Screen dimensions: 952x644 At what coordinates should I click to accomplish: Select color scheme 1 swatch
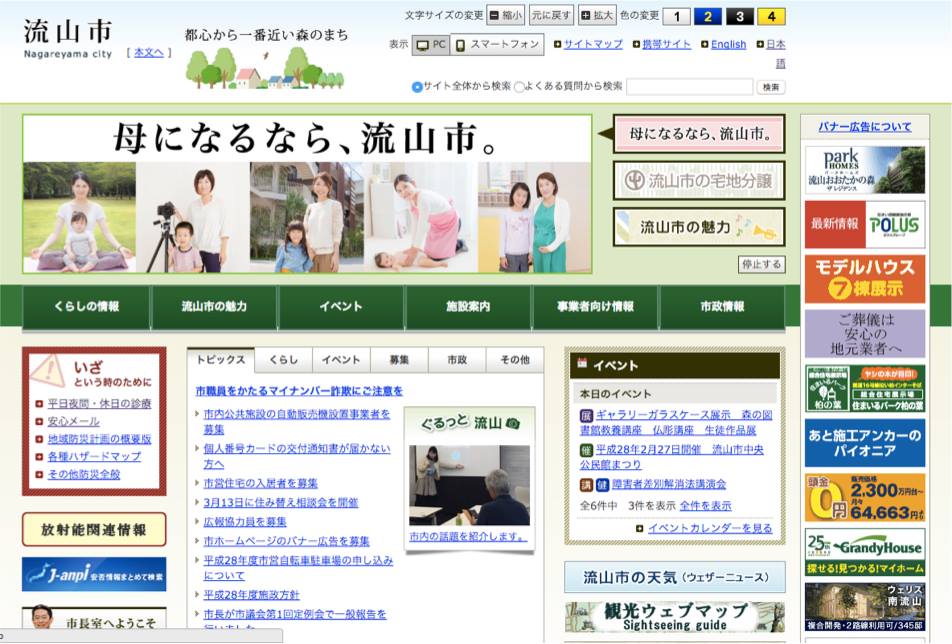676,16
